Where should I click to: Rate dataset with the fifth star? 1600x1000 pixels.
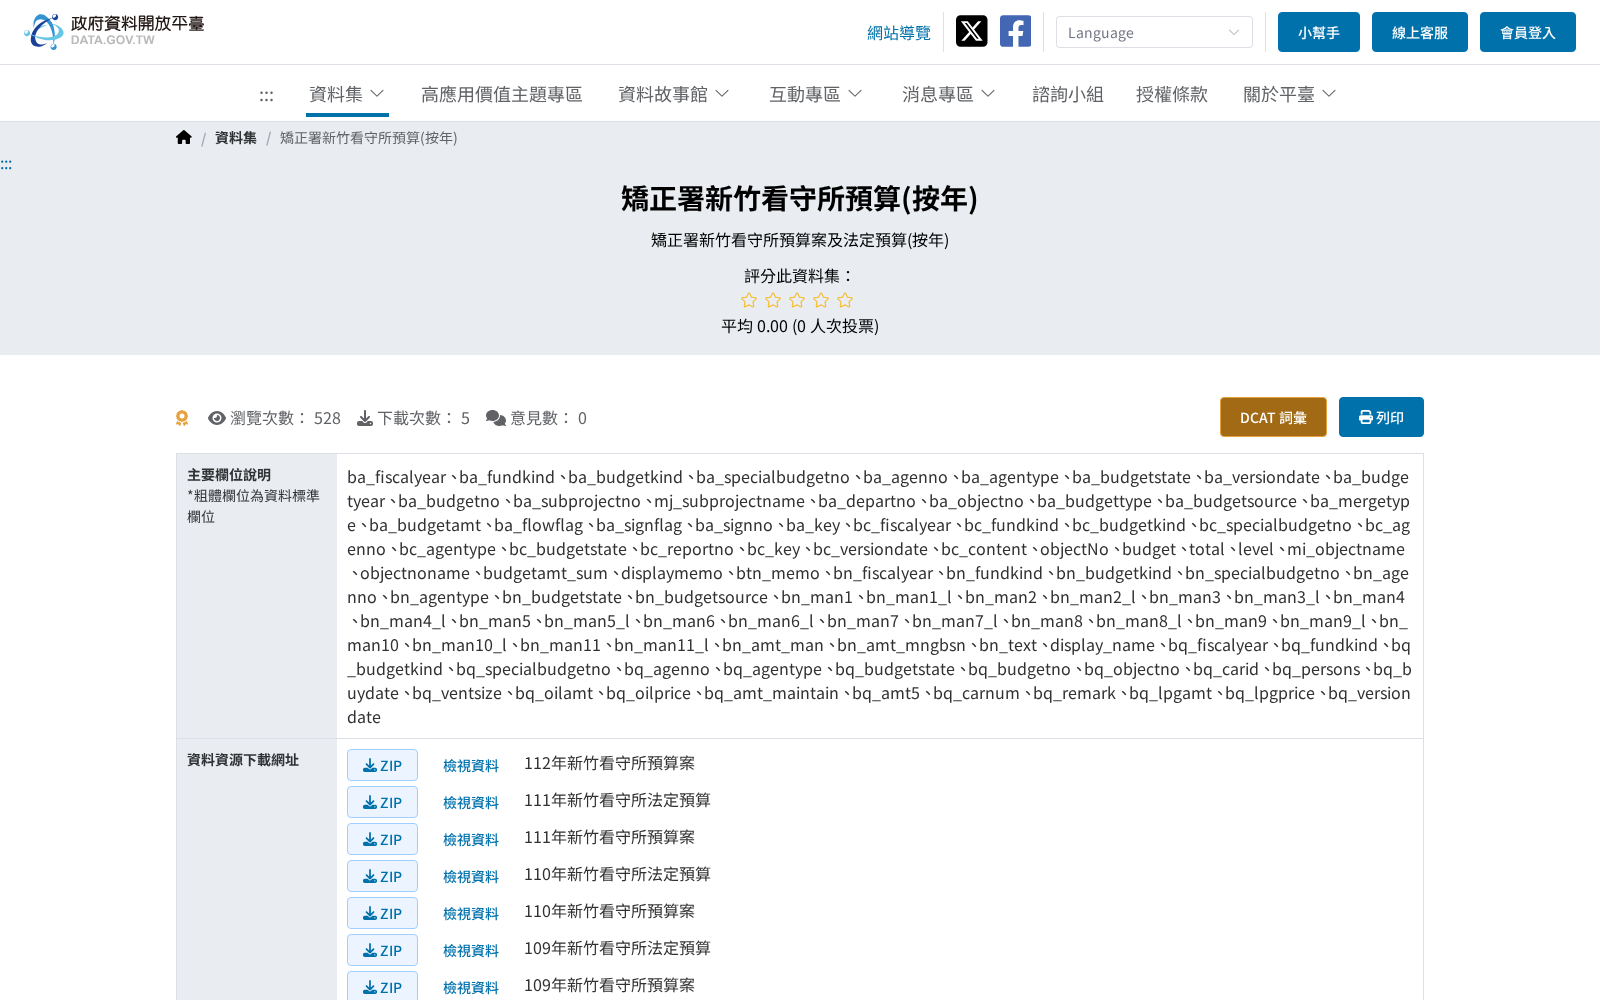coord(845,300)
